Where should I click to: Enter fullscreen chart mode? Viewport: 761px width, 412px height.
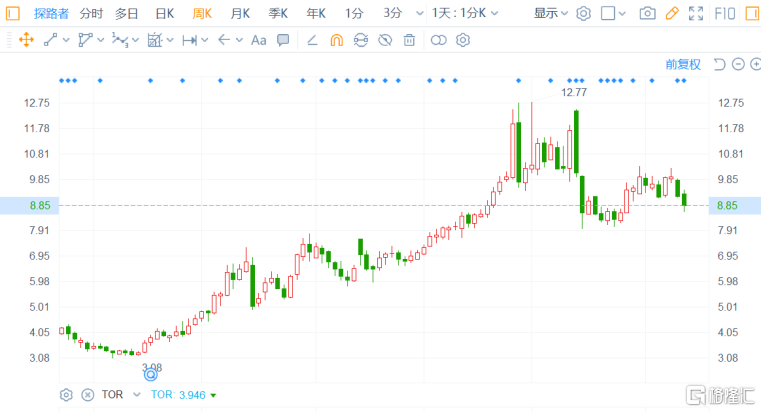697,14
